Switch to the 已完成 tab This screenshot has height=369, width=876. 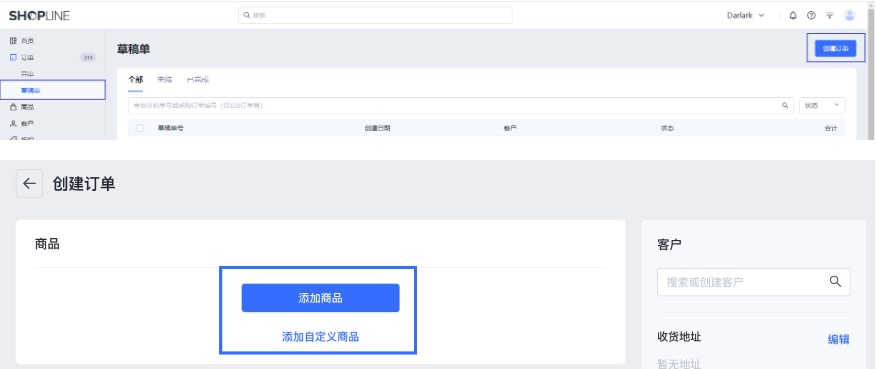tap(198, 79)
